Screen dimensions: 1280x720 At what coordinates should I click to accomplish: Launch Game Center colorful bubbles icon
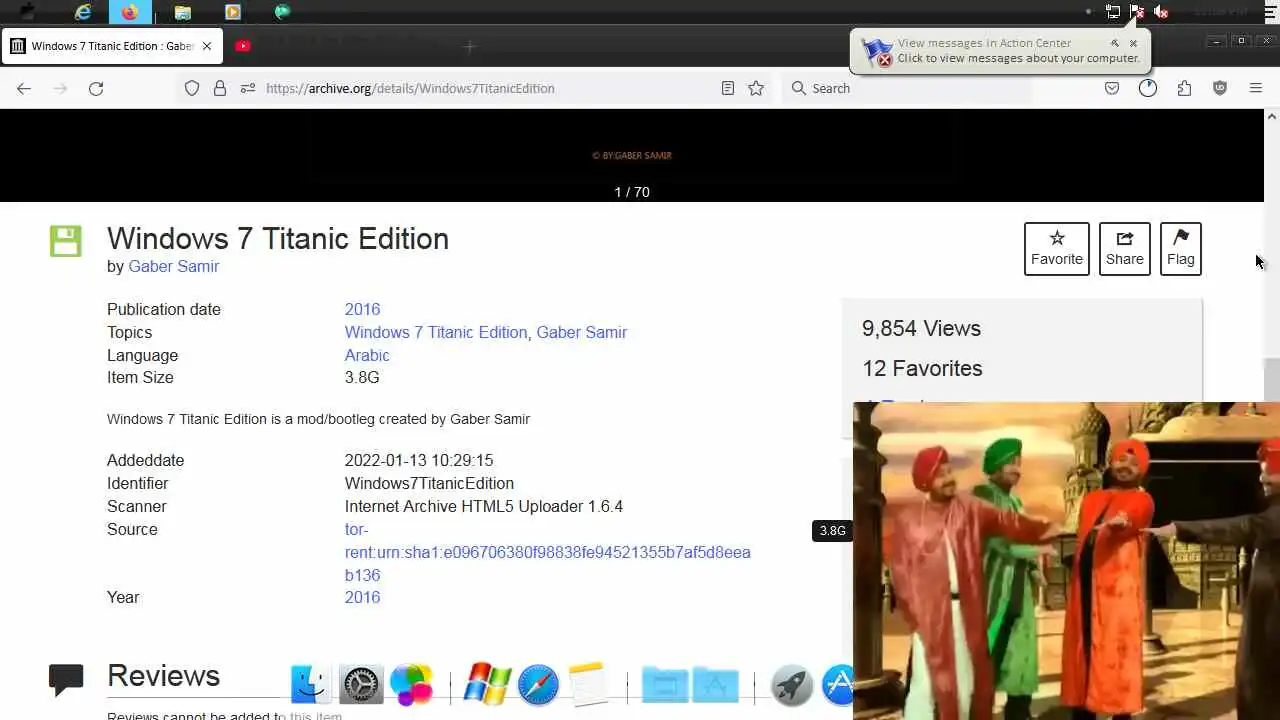tap(411, 685)
